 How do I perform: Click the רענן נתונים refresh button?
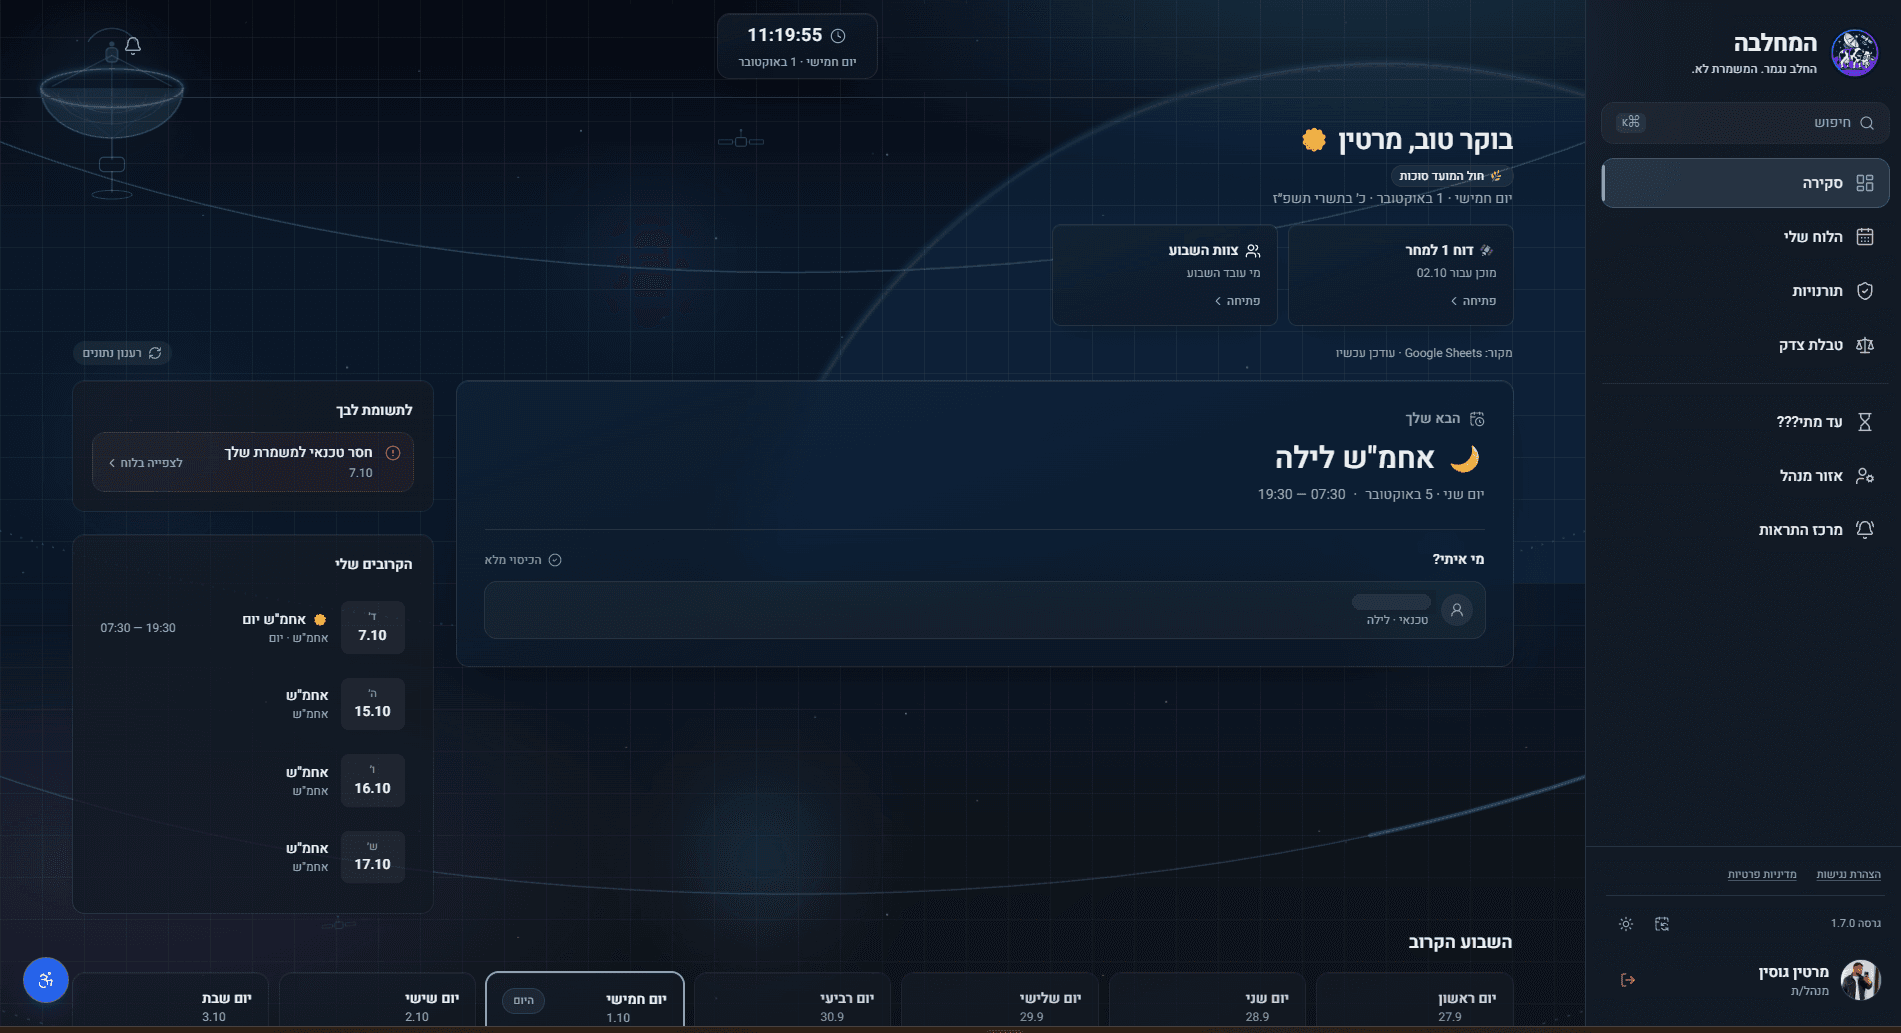tap(122, 353)
